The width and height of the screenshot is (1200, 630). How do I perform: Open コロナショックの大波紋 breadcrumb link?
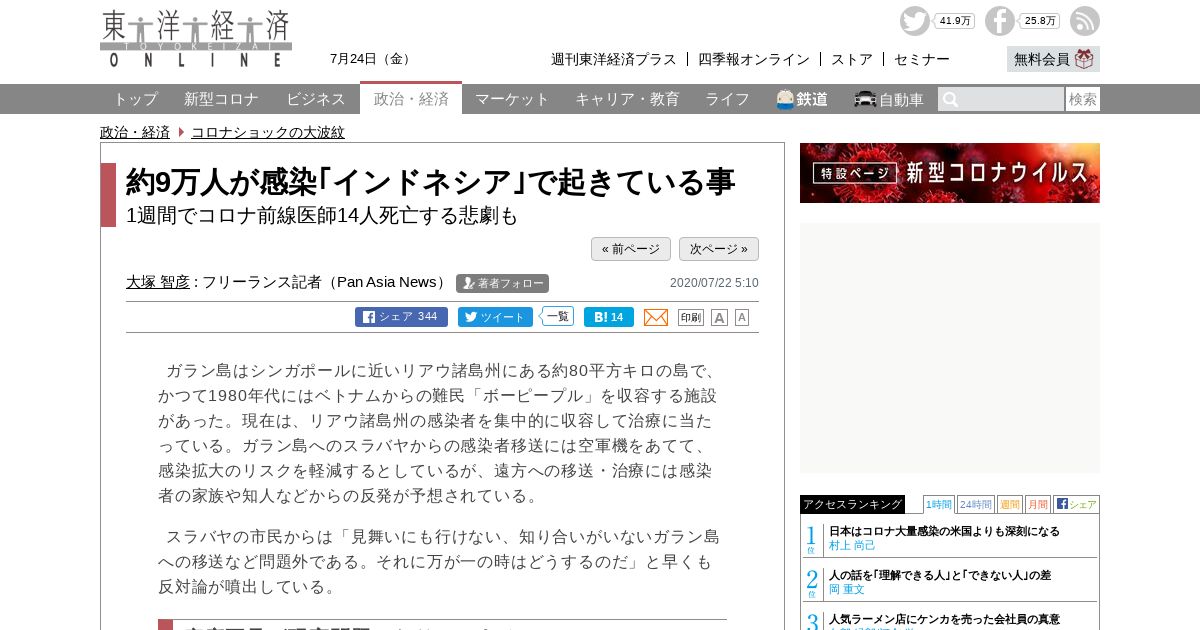click(268, 132)
